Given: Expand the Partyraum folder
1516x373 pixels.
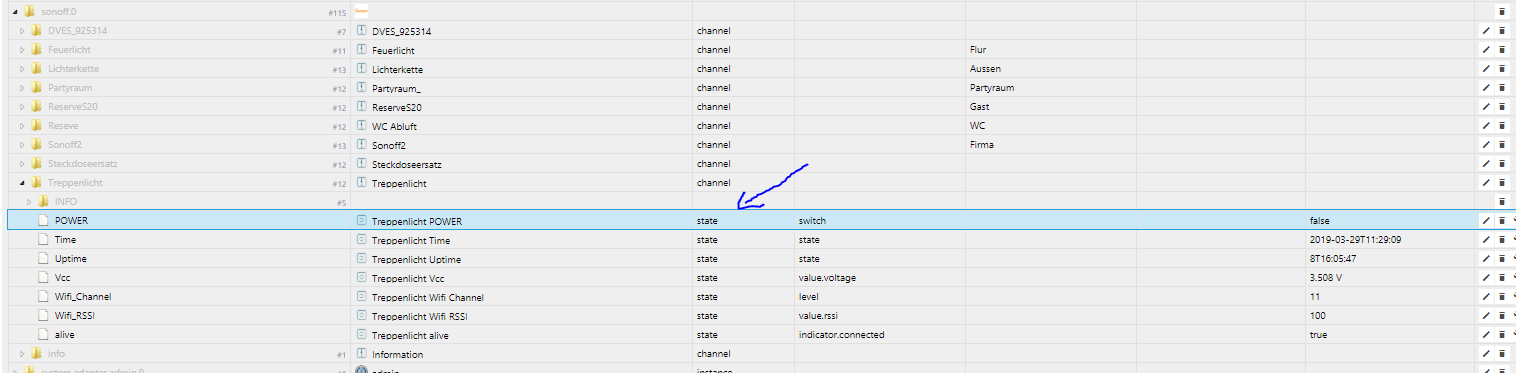Looking at the screenshot, I should point(22,88).
